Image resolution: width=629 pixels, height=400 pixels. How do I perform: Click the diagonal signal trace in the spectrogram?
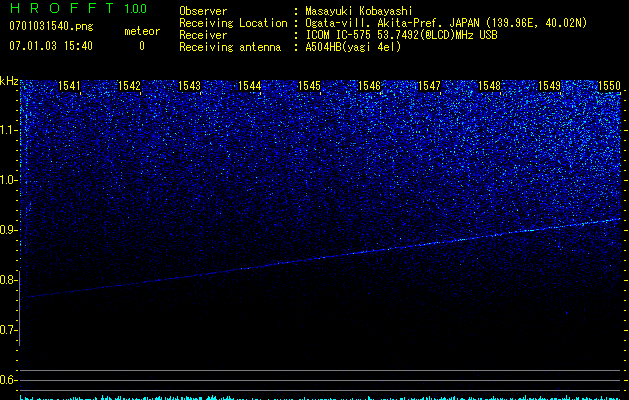(x=324, y=258)
